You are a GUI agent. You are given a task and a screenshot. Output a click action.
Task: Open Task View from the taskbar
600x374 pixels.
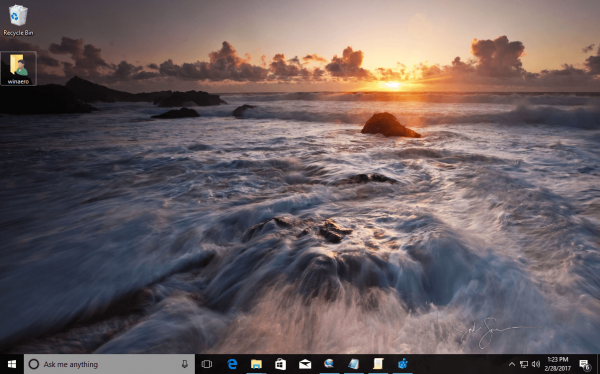click(x=207, y=364)
